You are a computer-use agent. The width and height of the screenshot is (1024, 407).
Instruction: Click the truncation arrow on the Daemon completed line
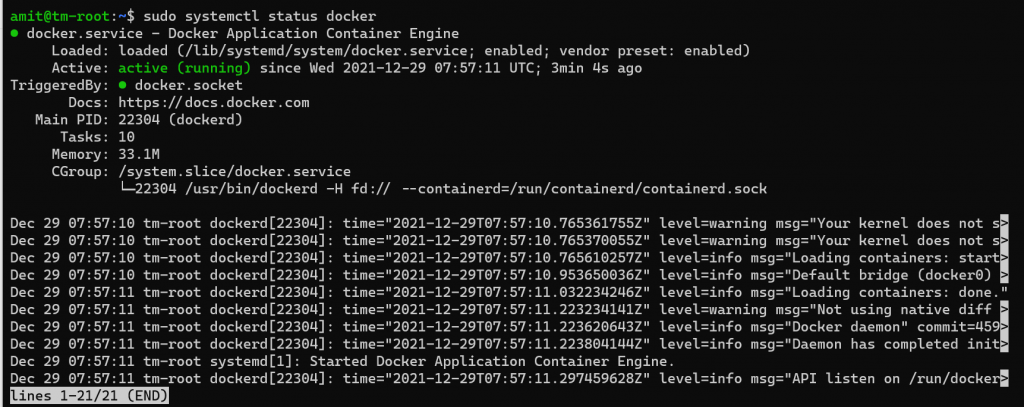(1004, 344)
